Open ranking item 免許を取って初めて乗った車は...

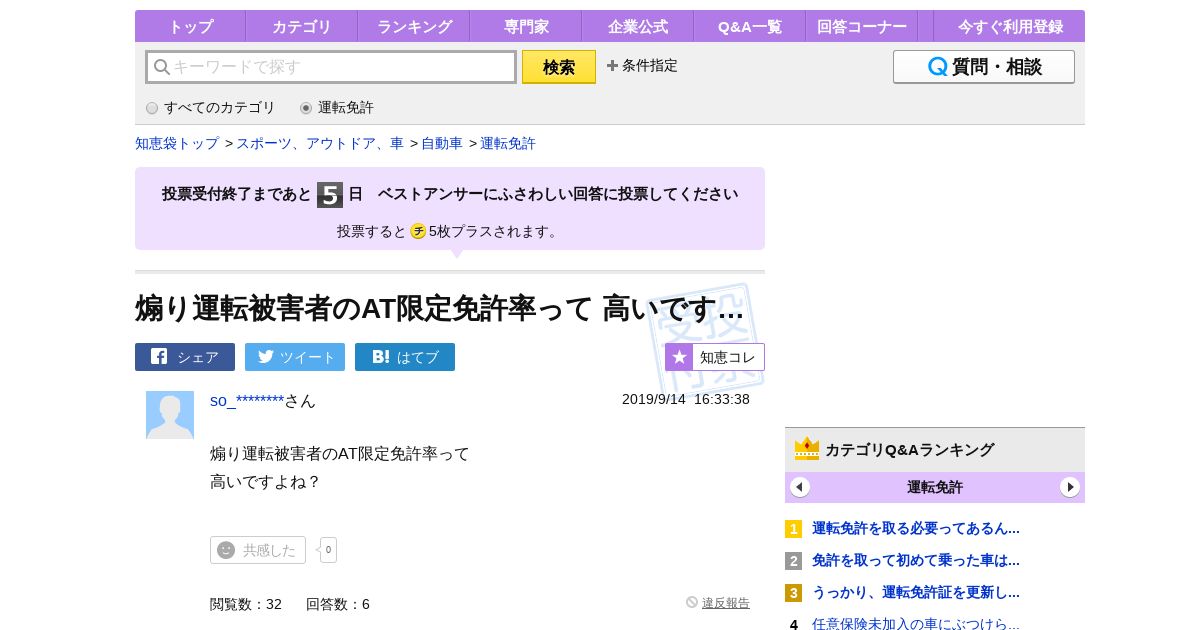click(x=916, y=560)
